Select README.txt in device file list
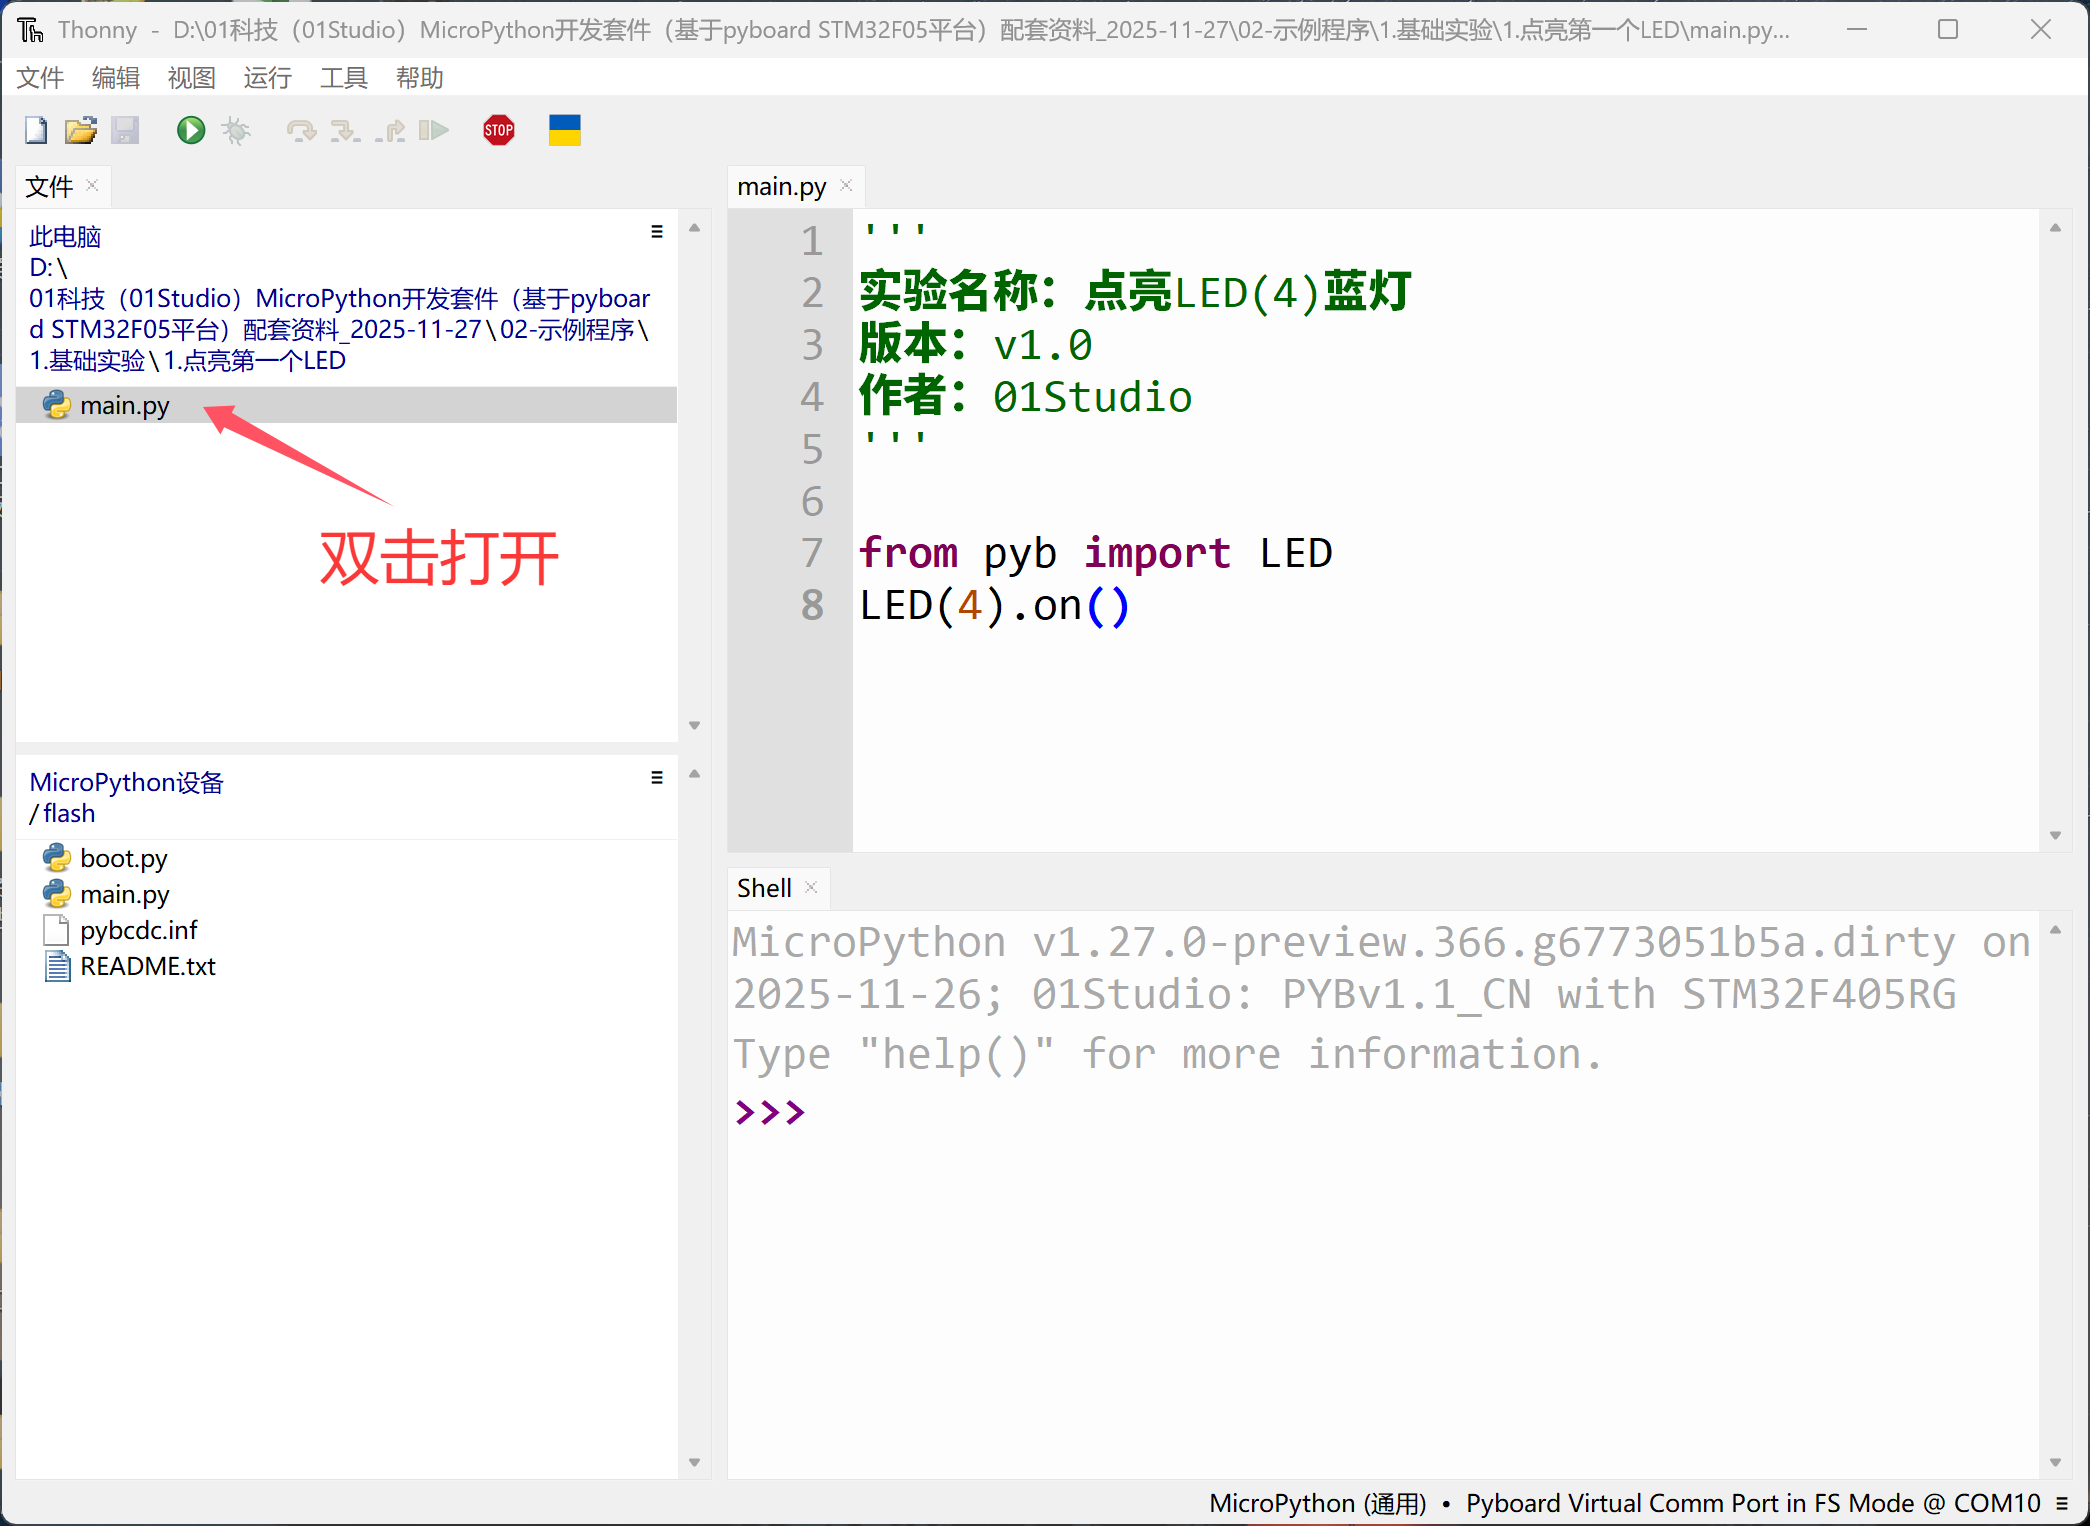Screen dimensions: 2090x1526 [147, 966]
